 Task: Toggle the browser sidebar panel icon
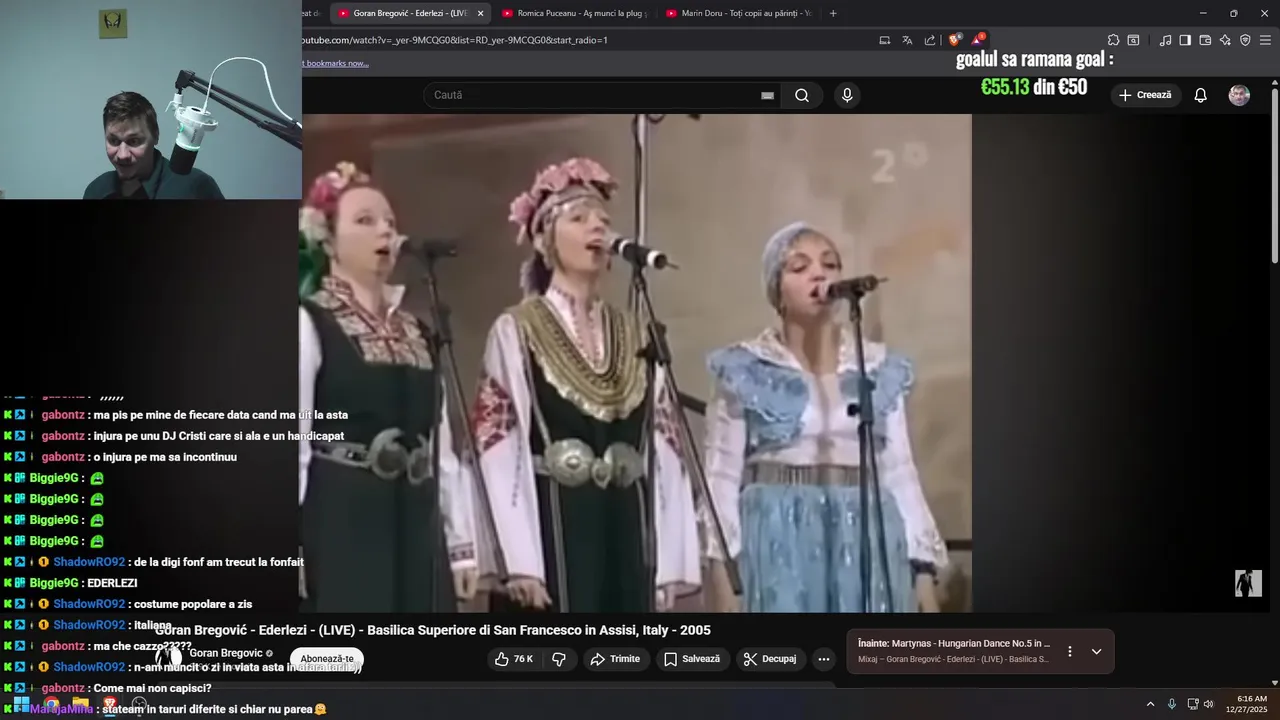(x=1185, y=40)
